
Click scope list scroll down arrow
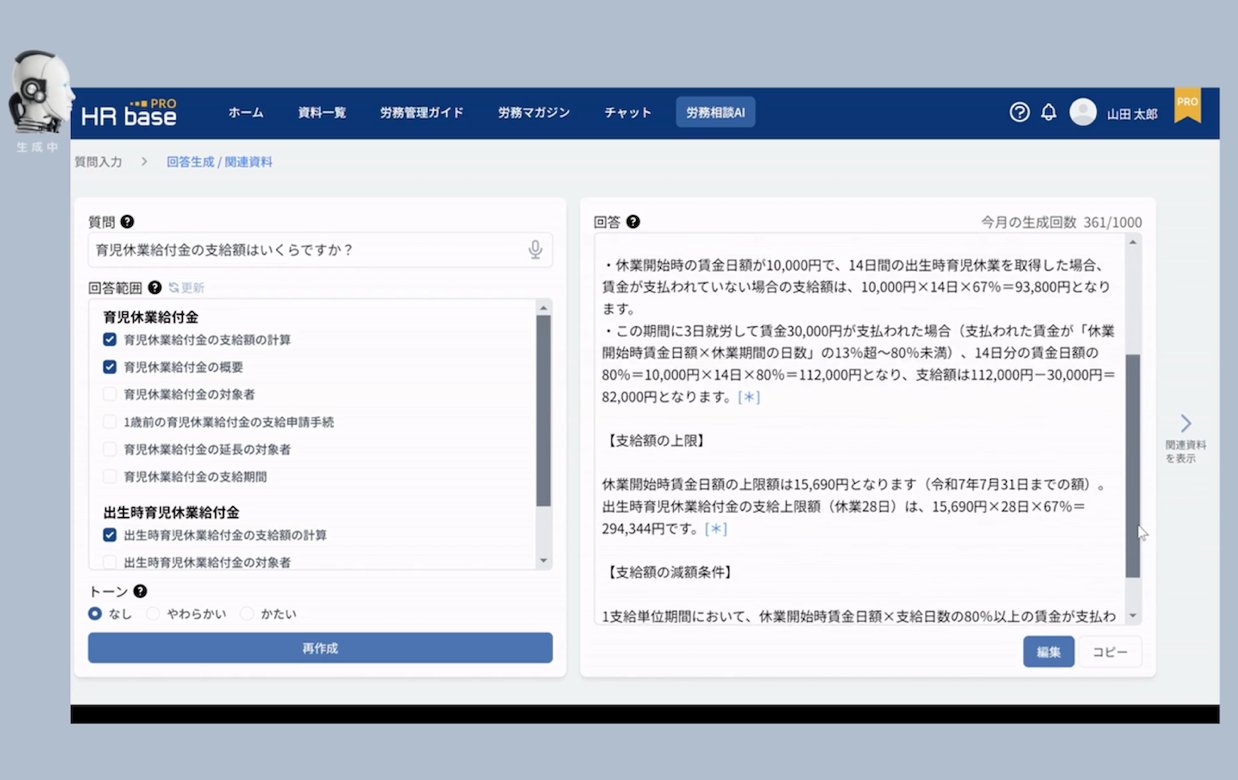pos(544,561)
